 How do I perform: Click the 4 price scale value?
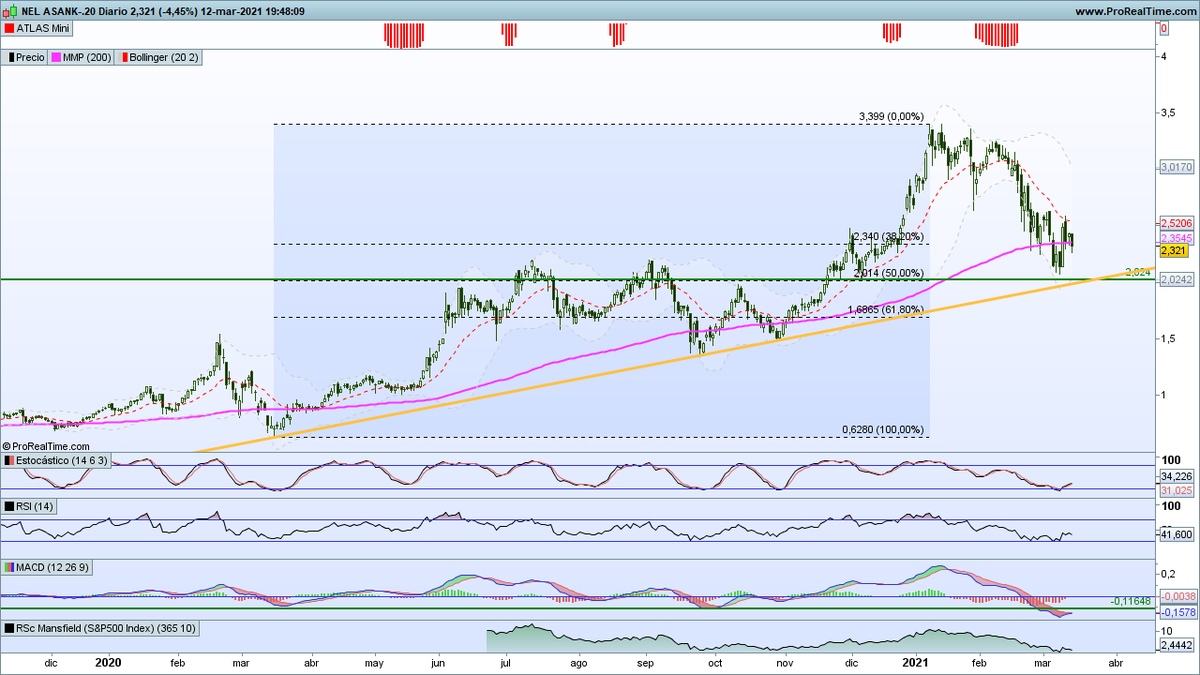(x=1162, y=56)
